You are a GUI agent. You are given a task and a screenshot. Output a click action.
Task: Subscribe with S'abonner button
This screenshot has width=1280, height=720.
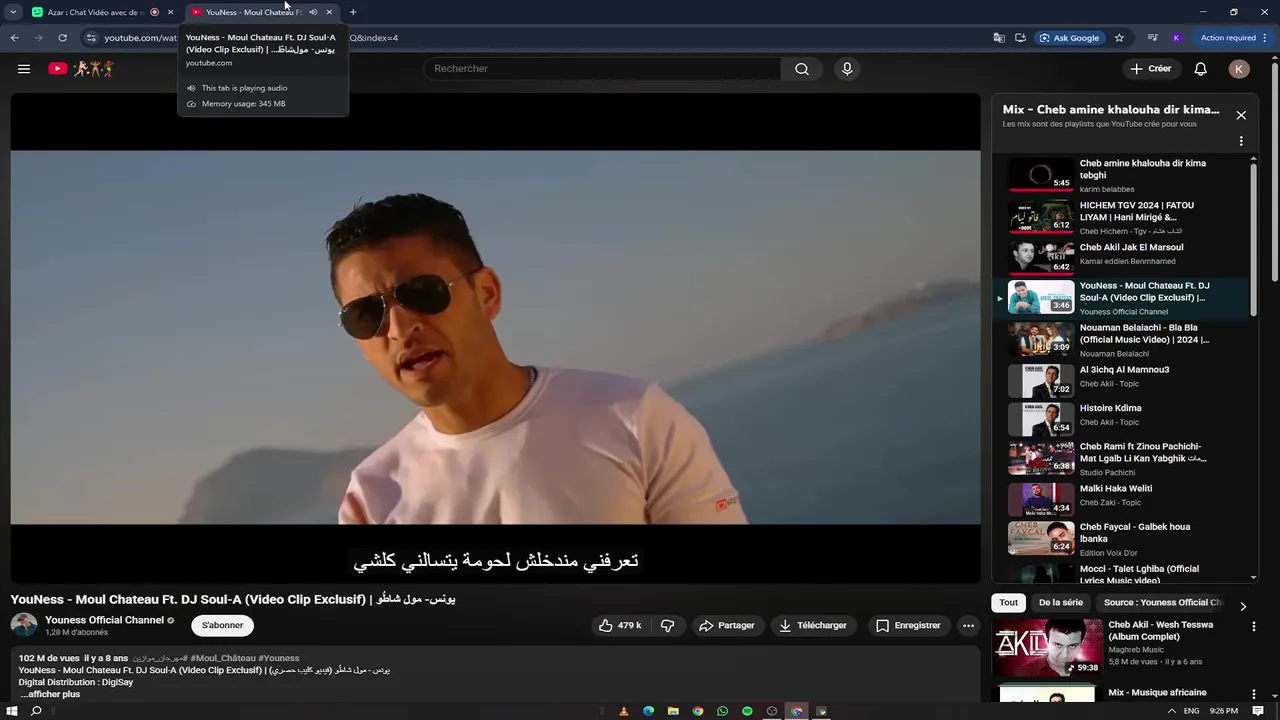pyautogui.click(x=222, y=625)
